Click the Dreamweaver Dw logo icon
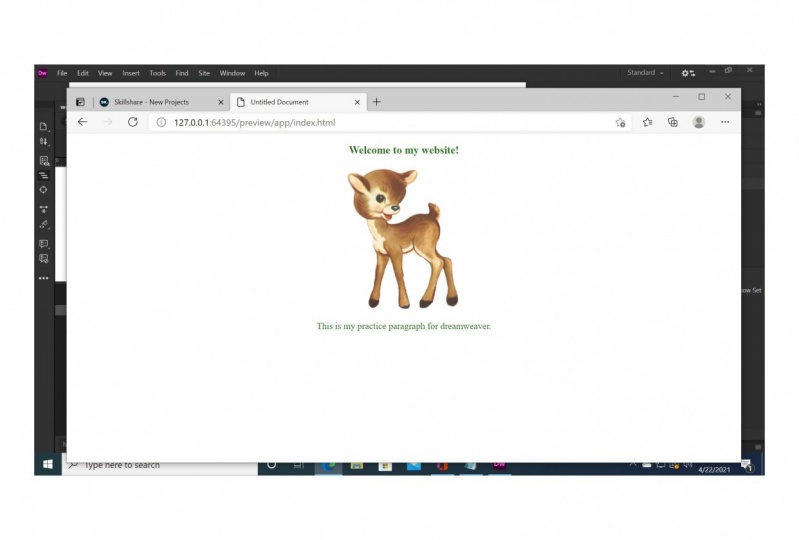The image size is (799, 540). pyautogui.click(x=42, y=73)
